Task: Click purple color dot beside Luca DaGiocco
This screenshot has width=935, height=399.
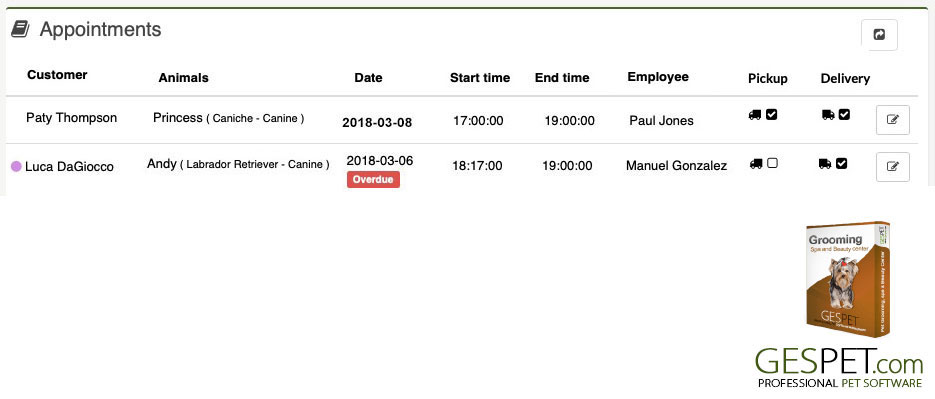Action: coord(16,167)
